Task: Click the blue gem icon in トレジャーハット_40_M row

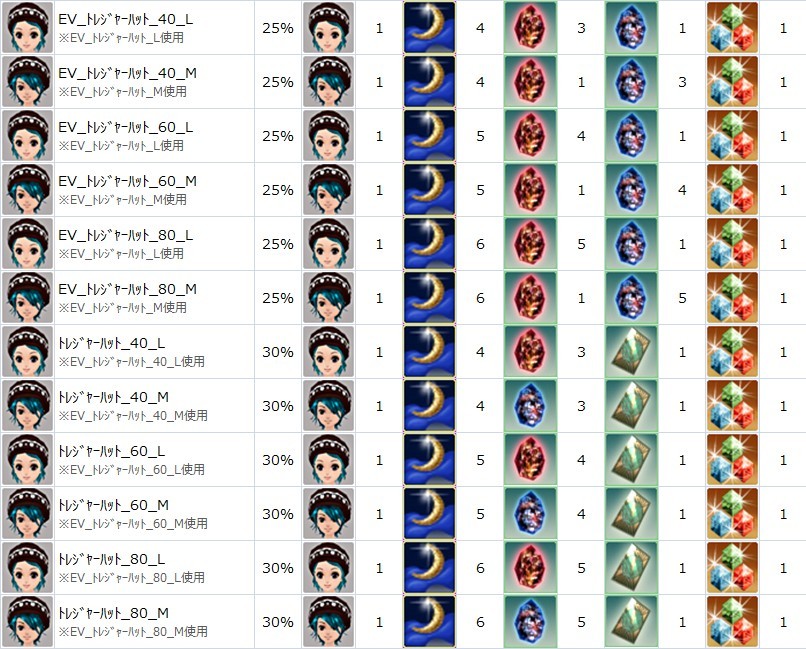Action: pyautogui.click(x=530, y=405)
